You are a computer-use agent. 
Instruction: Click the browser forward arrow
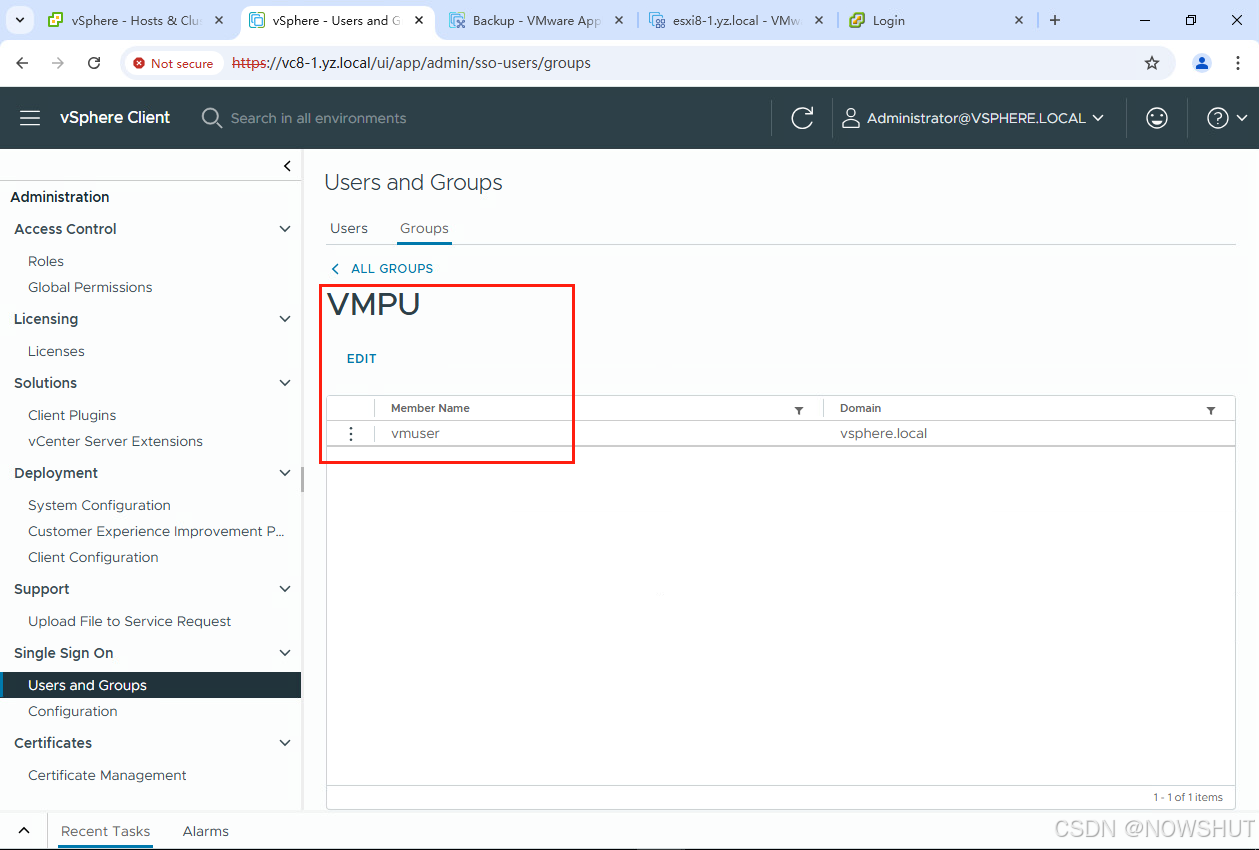pos(58,63)
